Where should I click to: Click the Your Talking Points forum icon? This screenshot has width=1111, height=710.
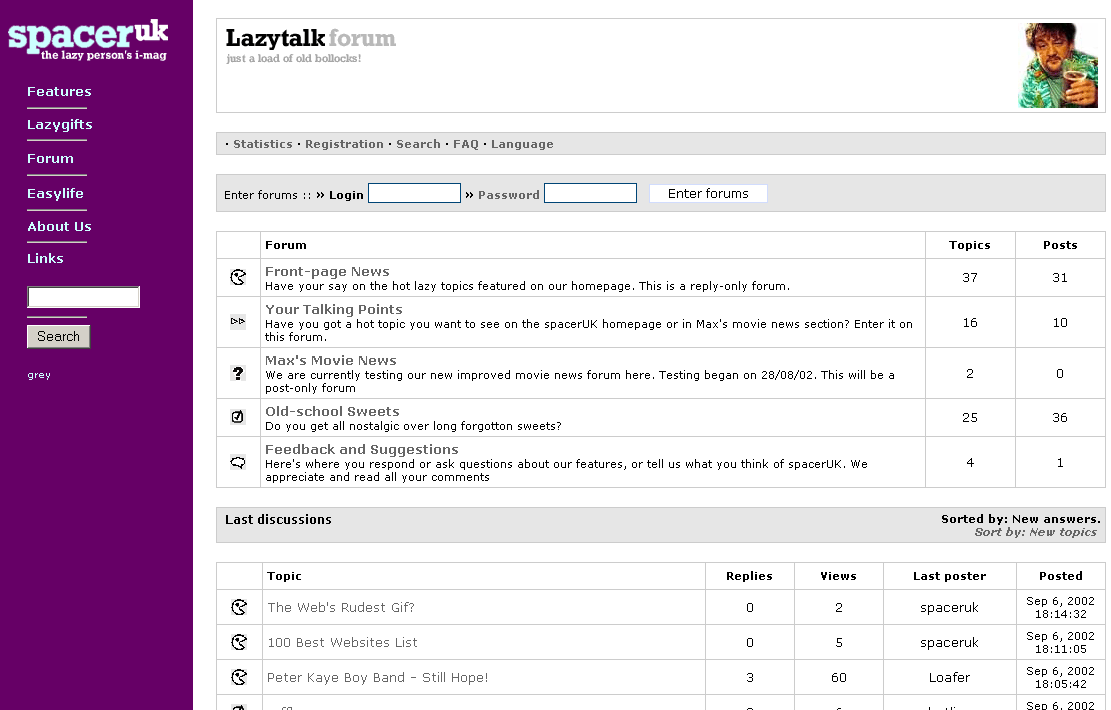238,322
